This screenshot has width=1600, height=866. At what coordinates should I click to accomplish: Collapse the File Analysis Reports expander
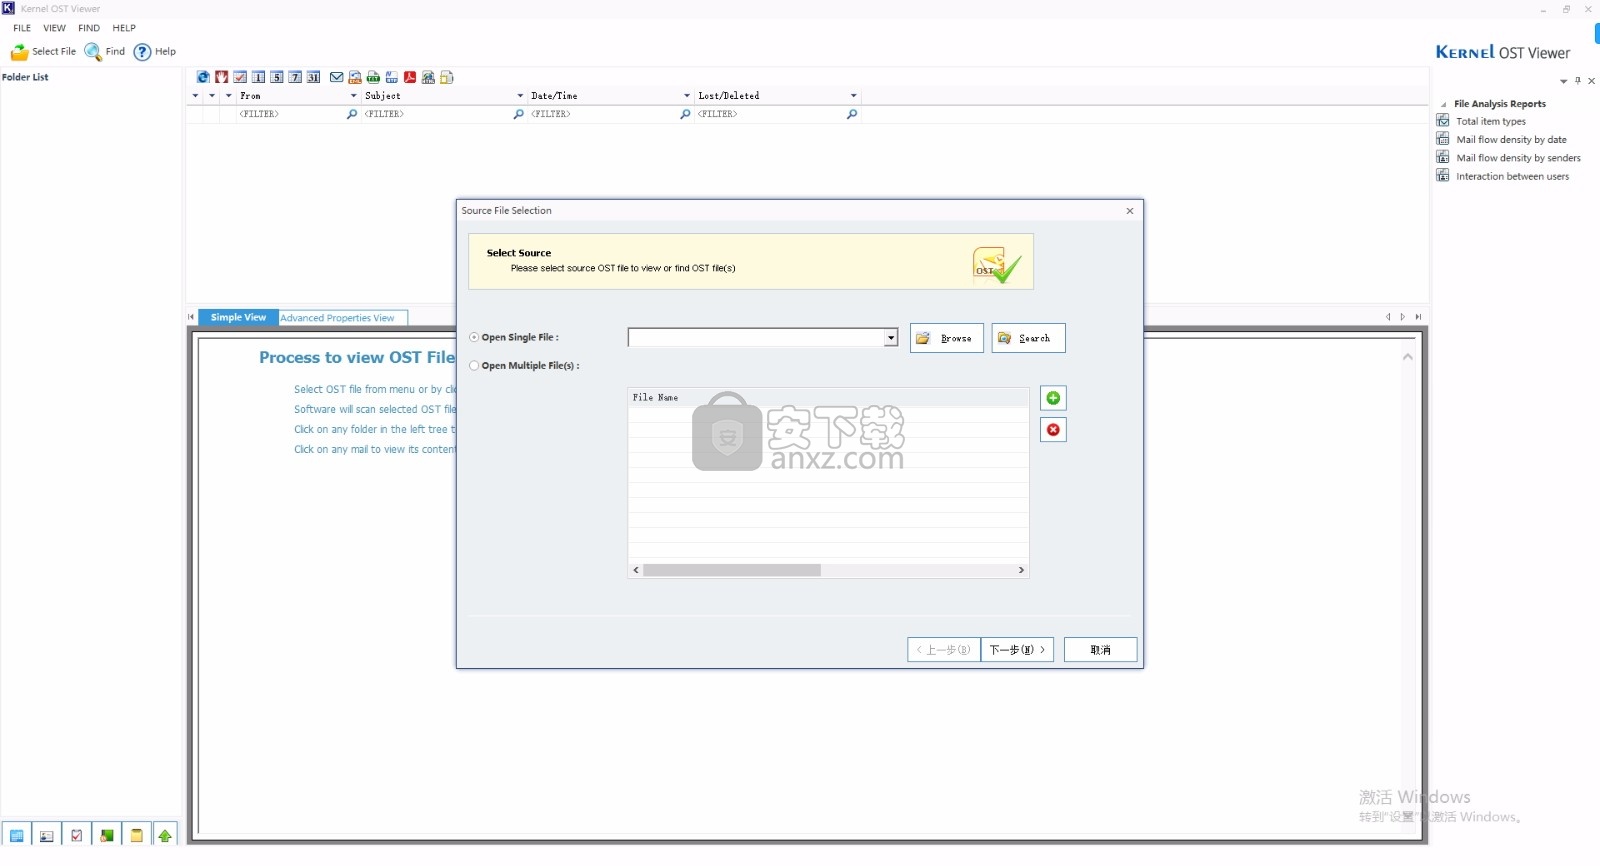tap(1443, 104)
